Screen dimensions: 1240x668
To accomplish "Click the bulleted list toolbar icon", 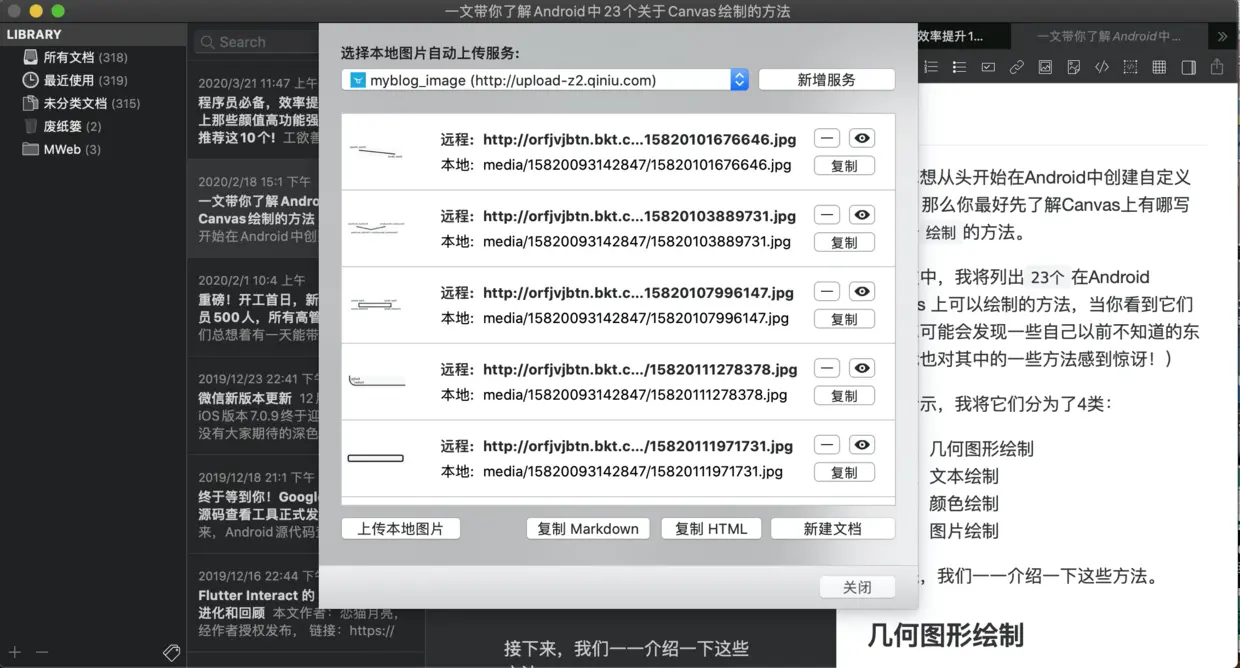I will click(x=959, y=67).
